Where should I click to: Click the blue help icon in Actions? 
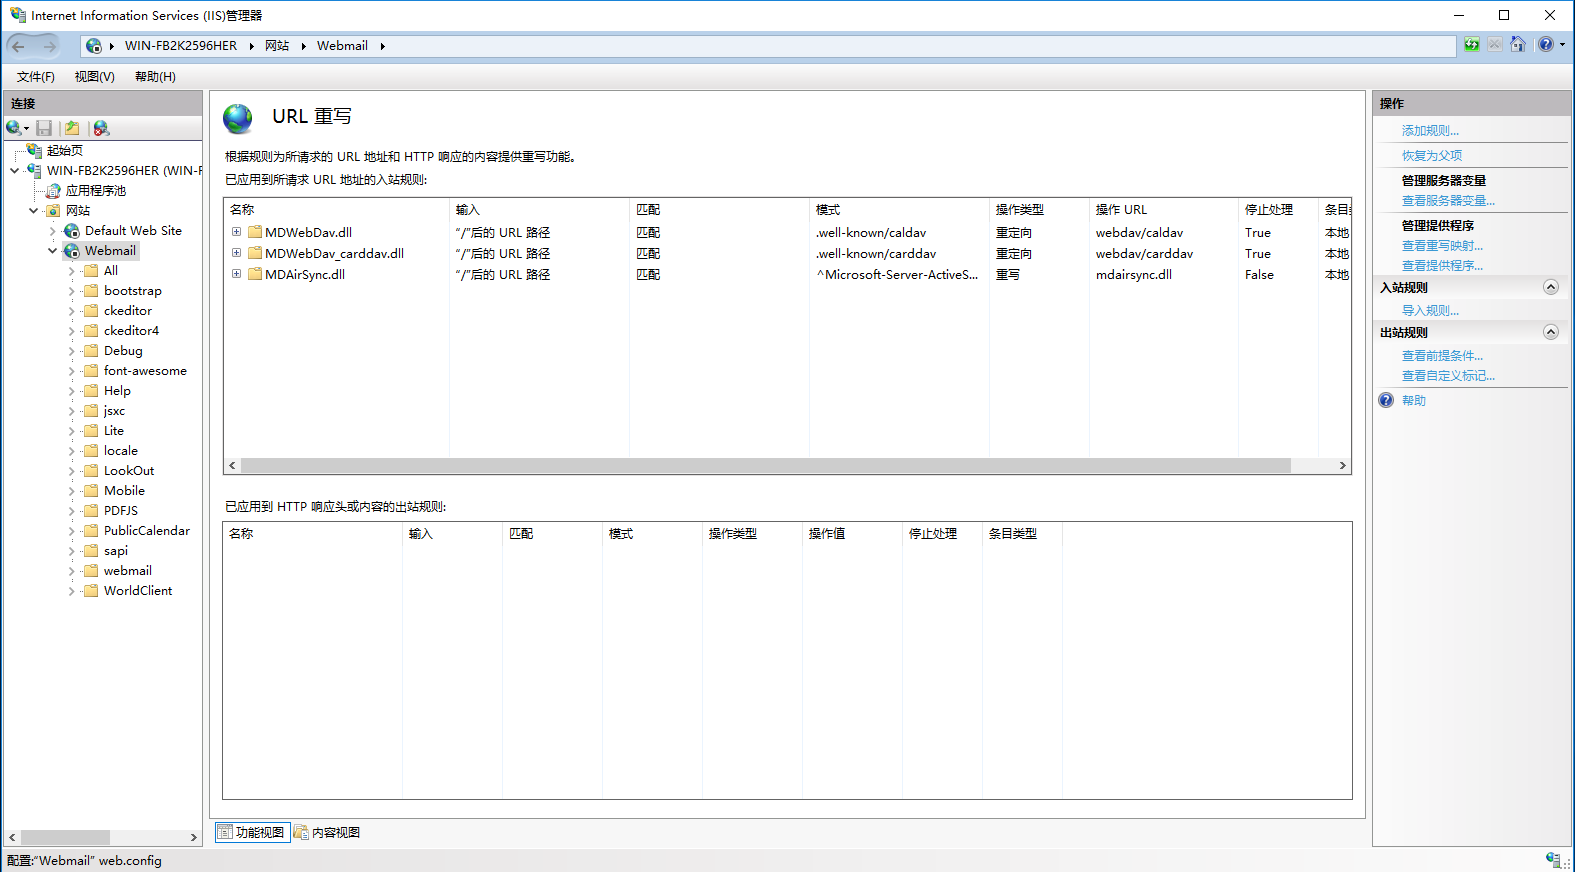1386,400
